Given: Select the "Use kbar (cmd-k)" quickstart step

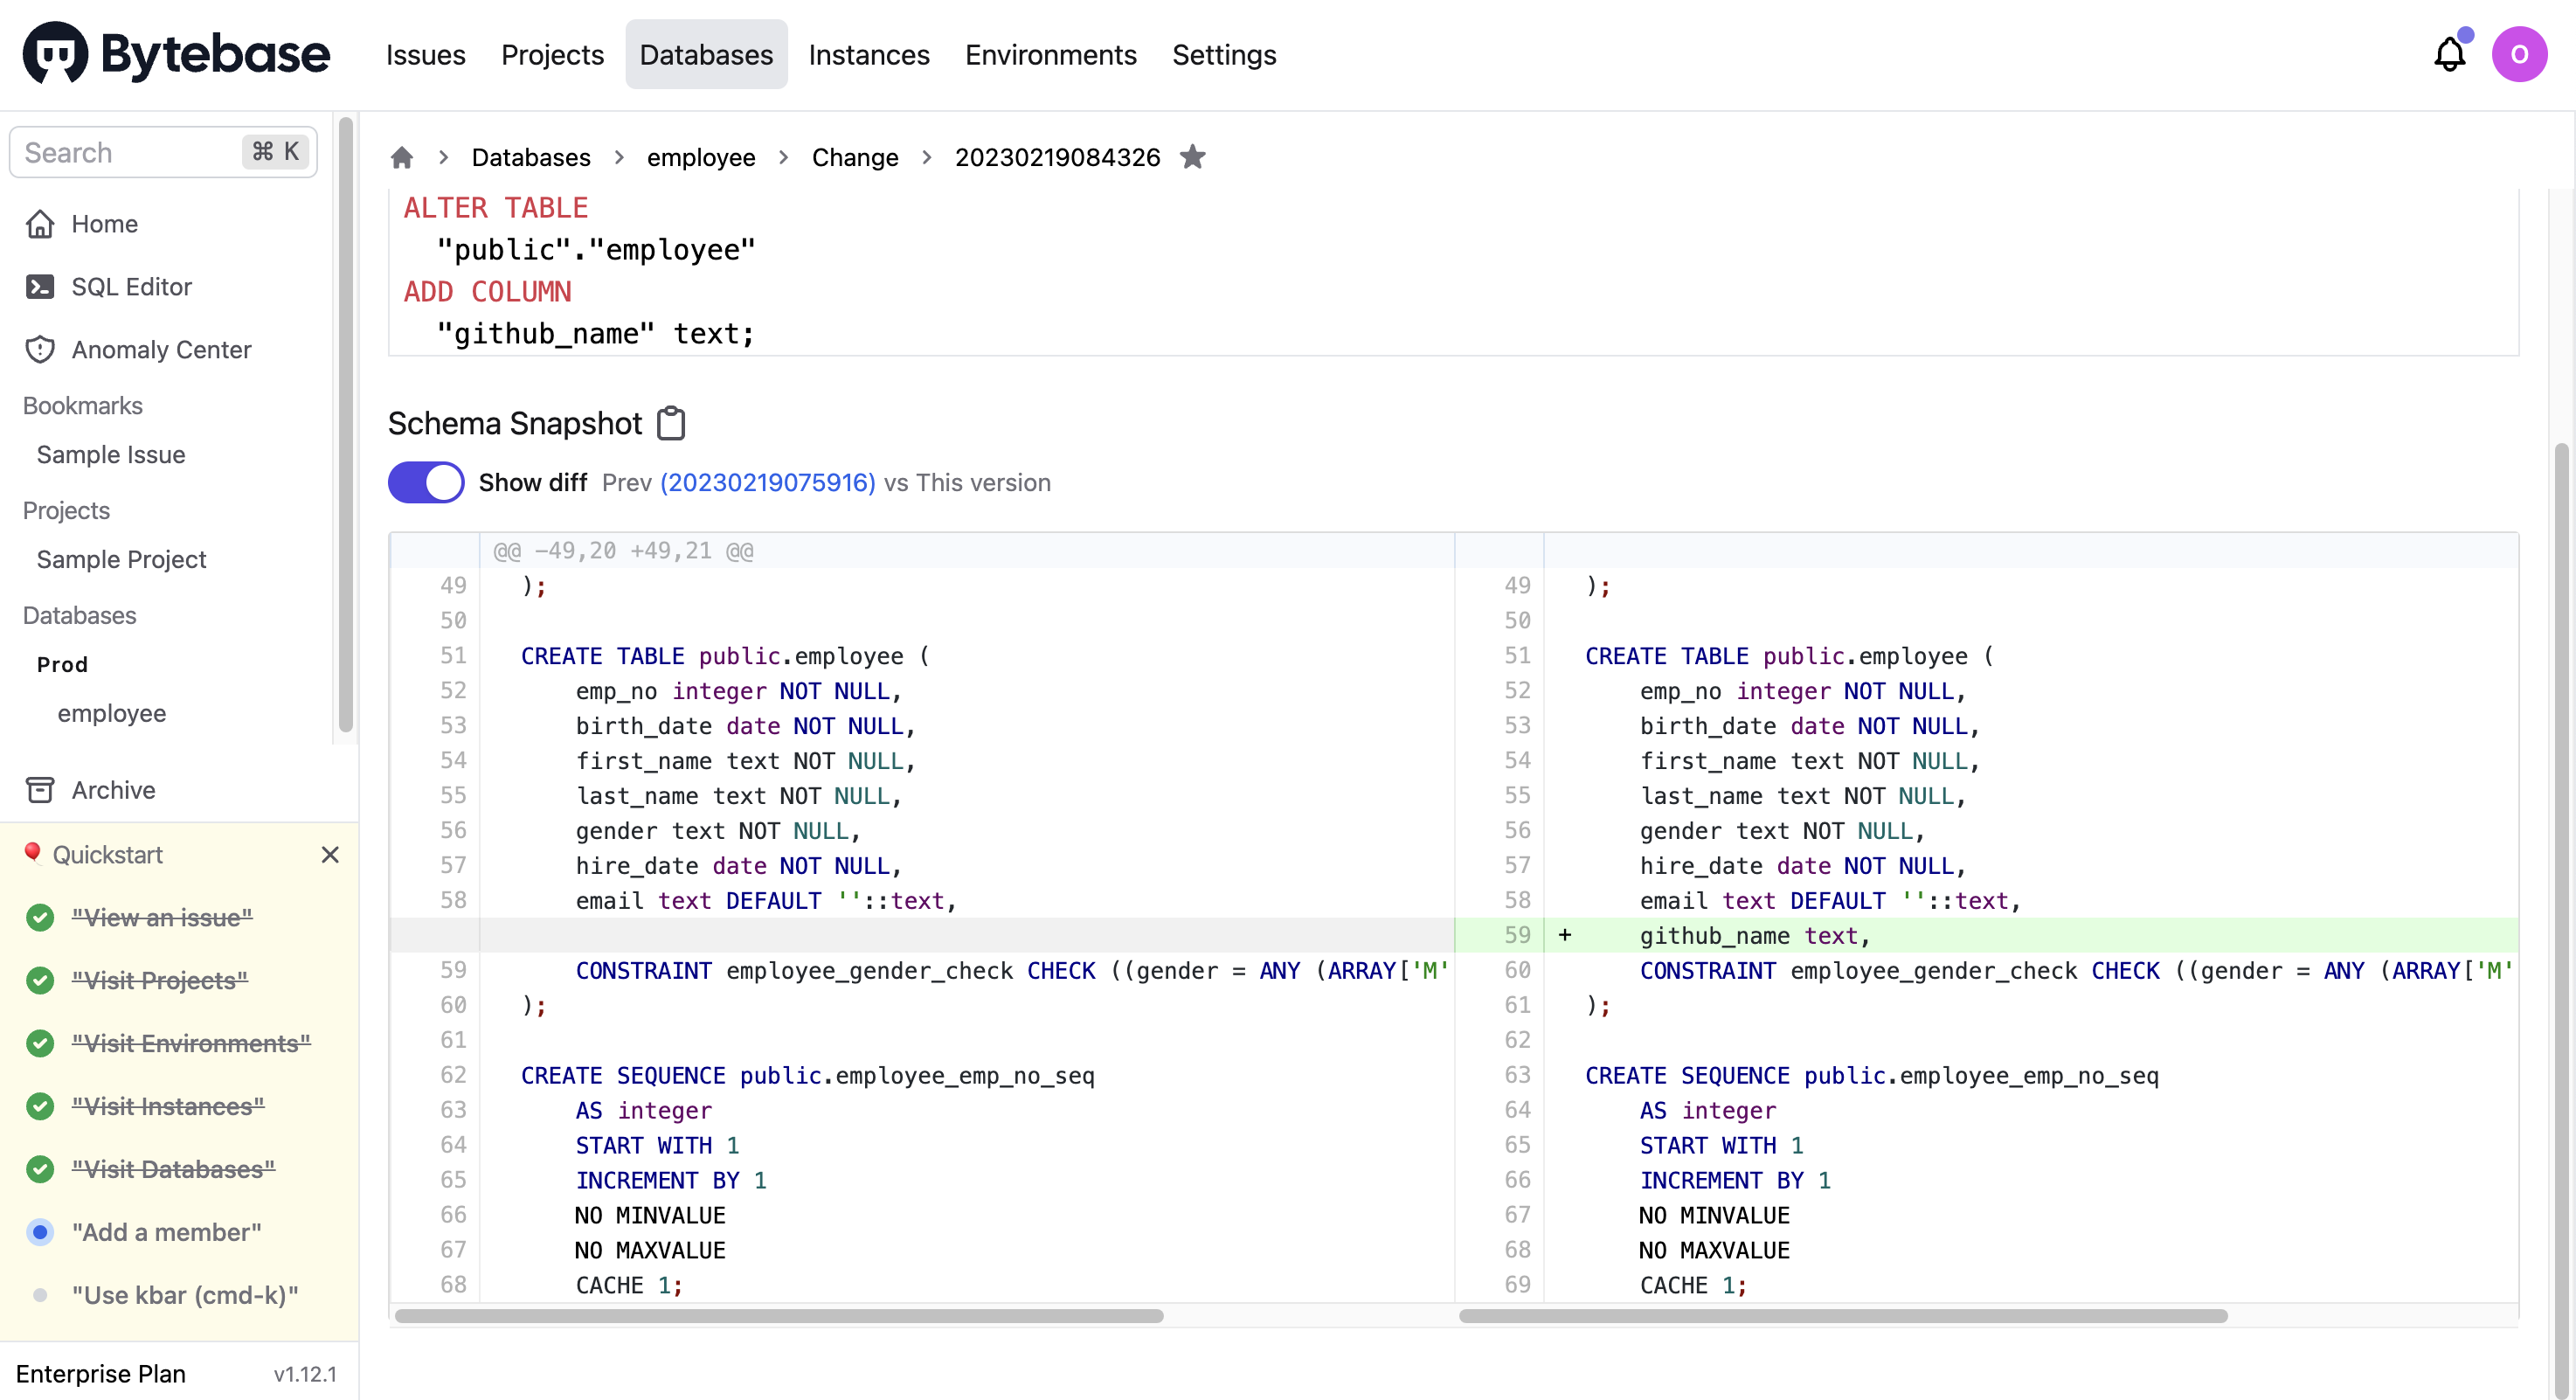Looking at the screenshot, I should [185, 1295].
